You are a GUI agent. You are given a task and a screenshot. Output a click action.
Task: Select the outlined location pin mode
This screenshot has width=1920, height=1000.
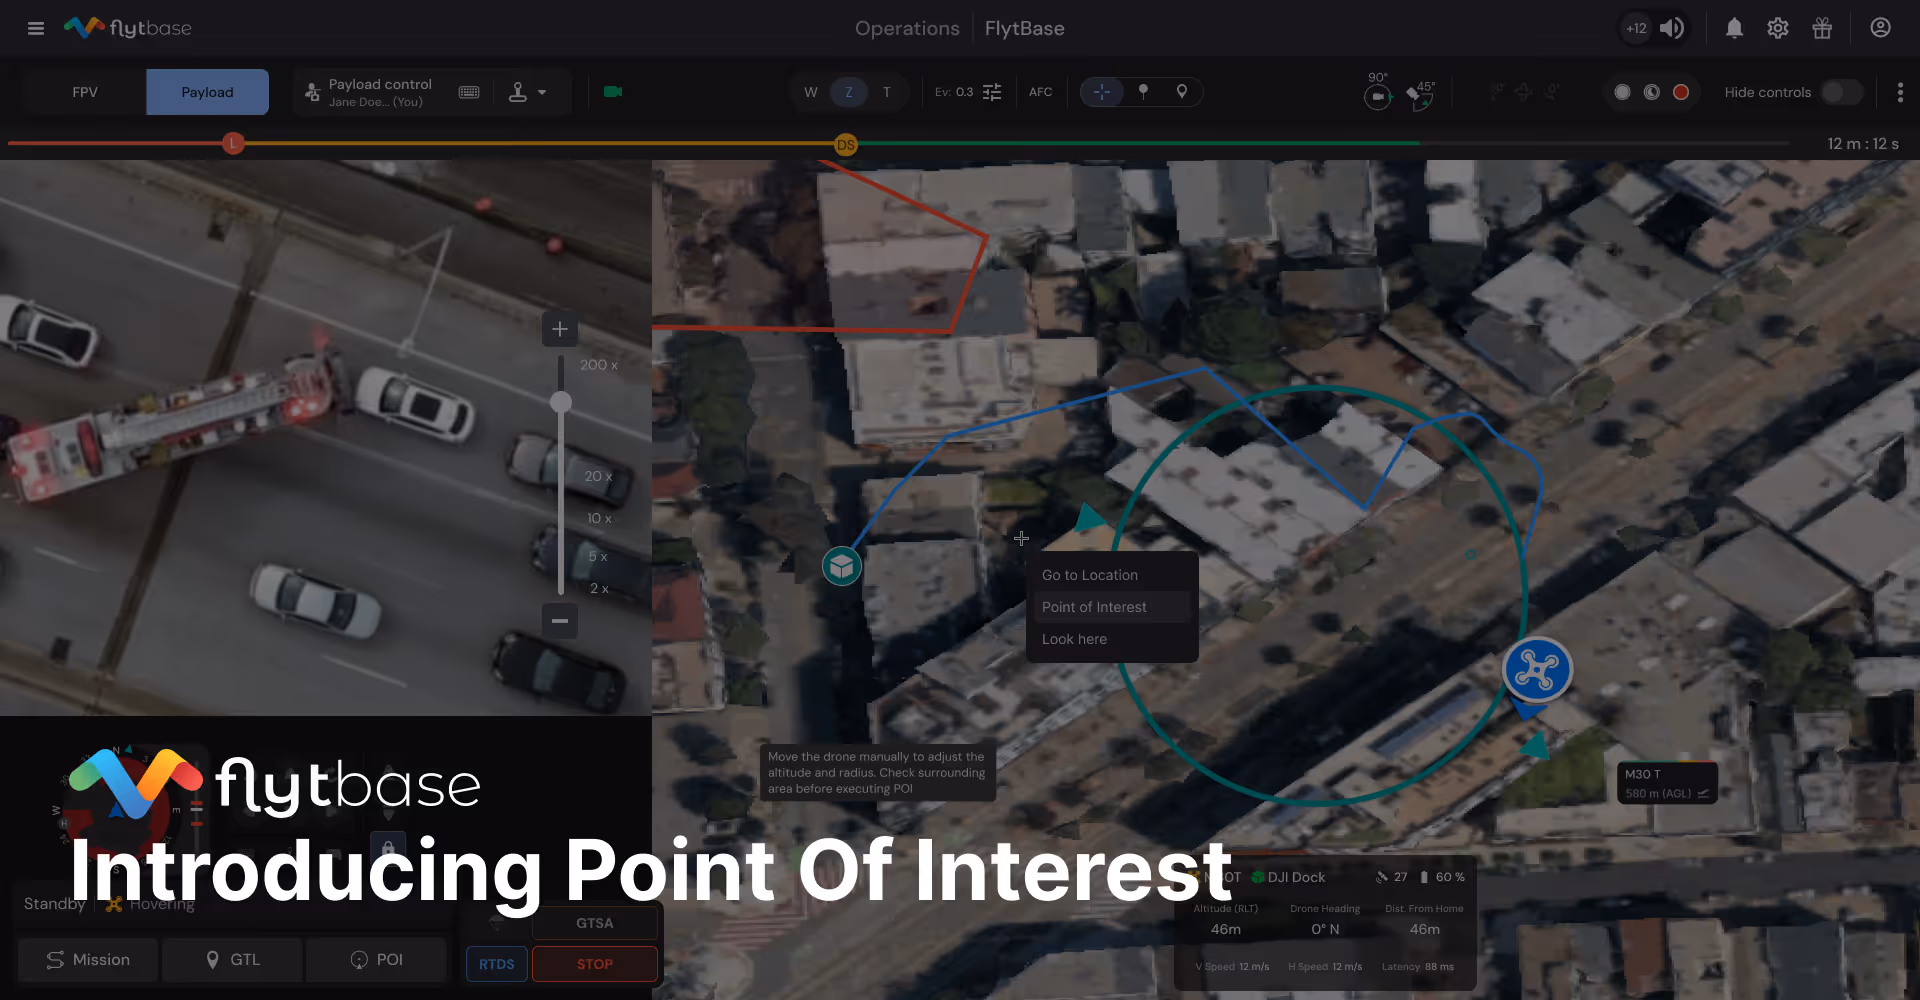[1182, 92]
